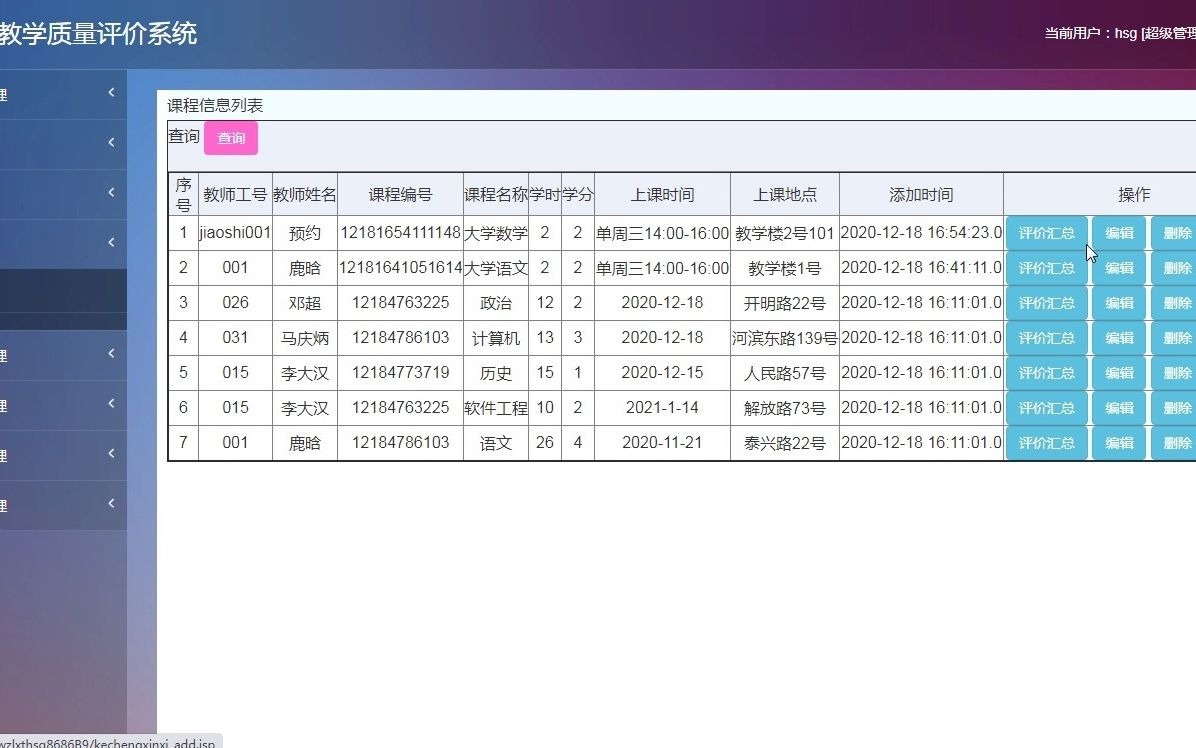Click the 上课地点 column header
The image size is (1196, 748).
pyautogui.click(x=785, y=194)
